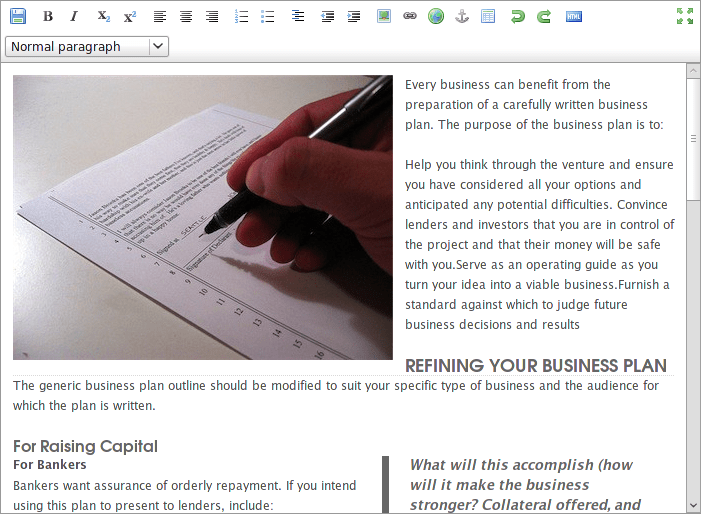Undo the last action
Screen dimensions: 701x514
(518, 17)
